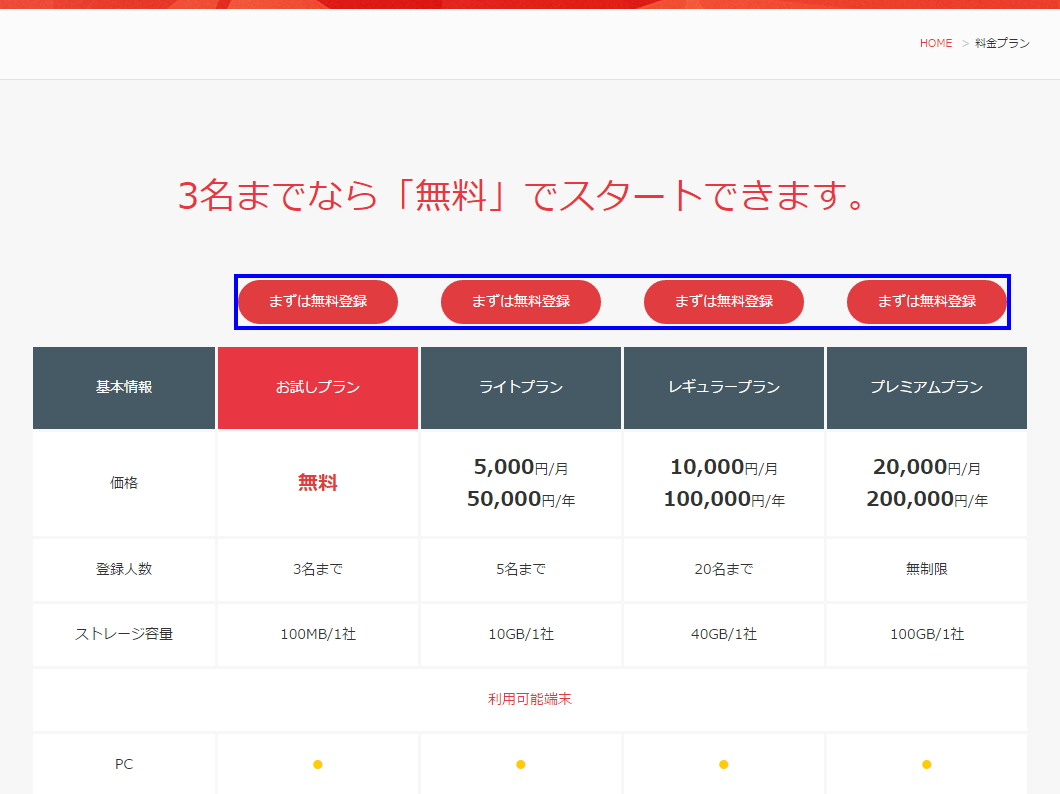Click the 10,000円/月 price
This screenshot has height=794, width=1060.
[x=723, y=467]
